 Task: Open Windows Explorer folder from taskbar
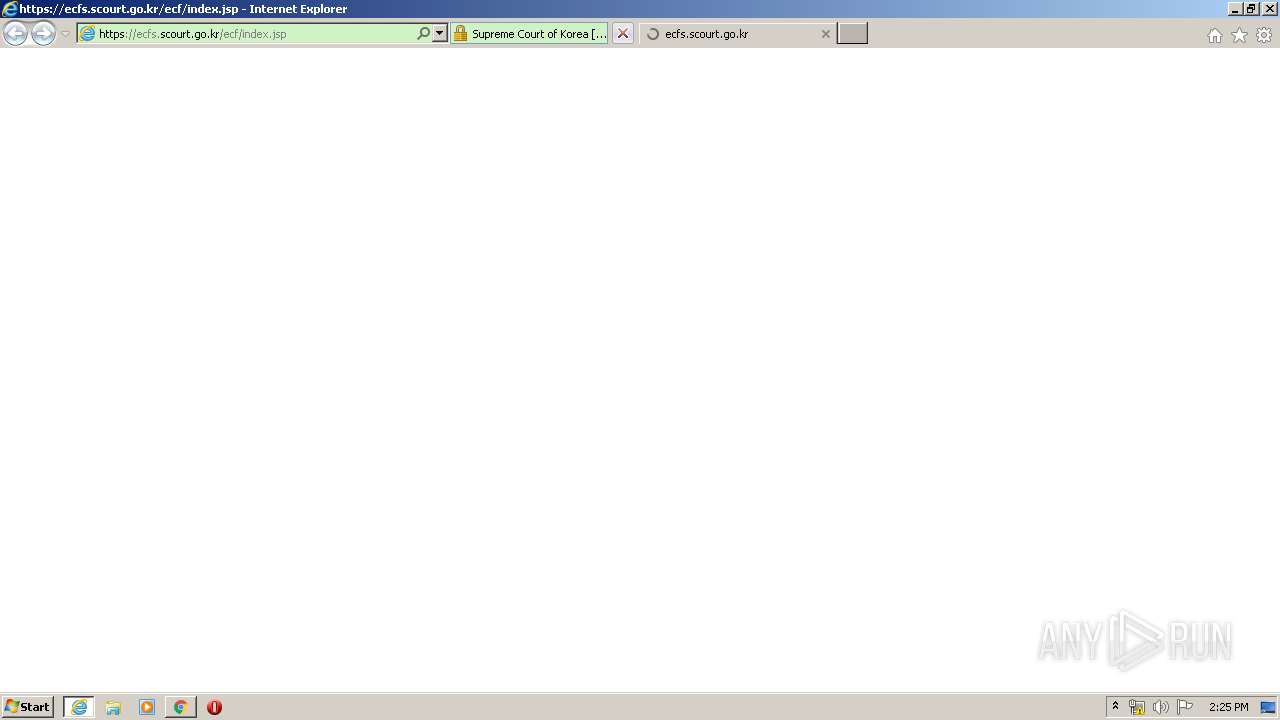[x=113, y=707]
